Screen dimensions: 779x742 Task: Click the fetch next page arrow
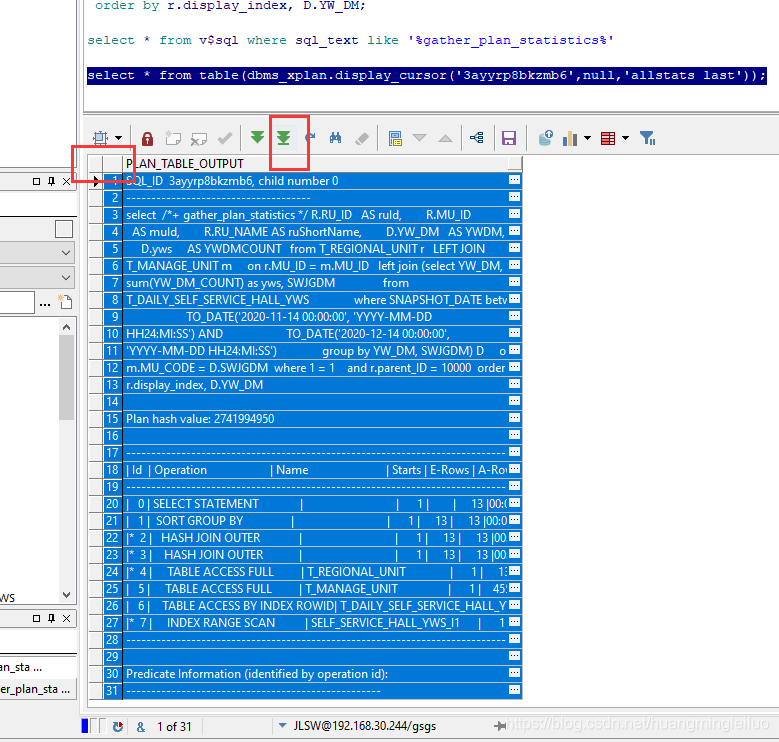(x=257, y=137)
